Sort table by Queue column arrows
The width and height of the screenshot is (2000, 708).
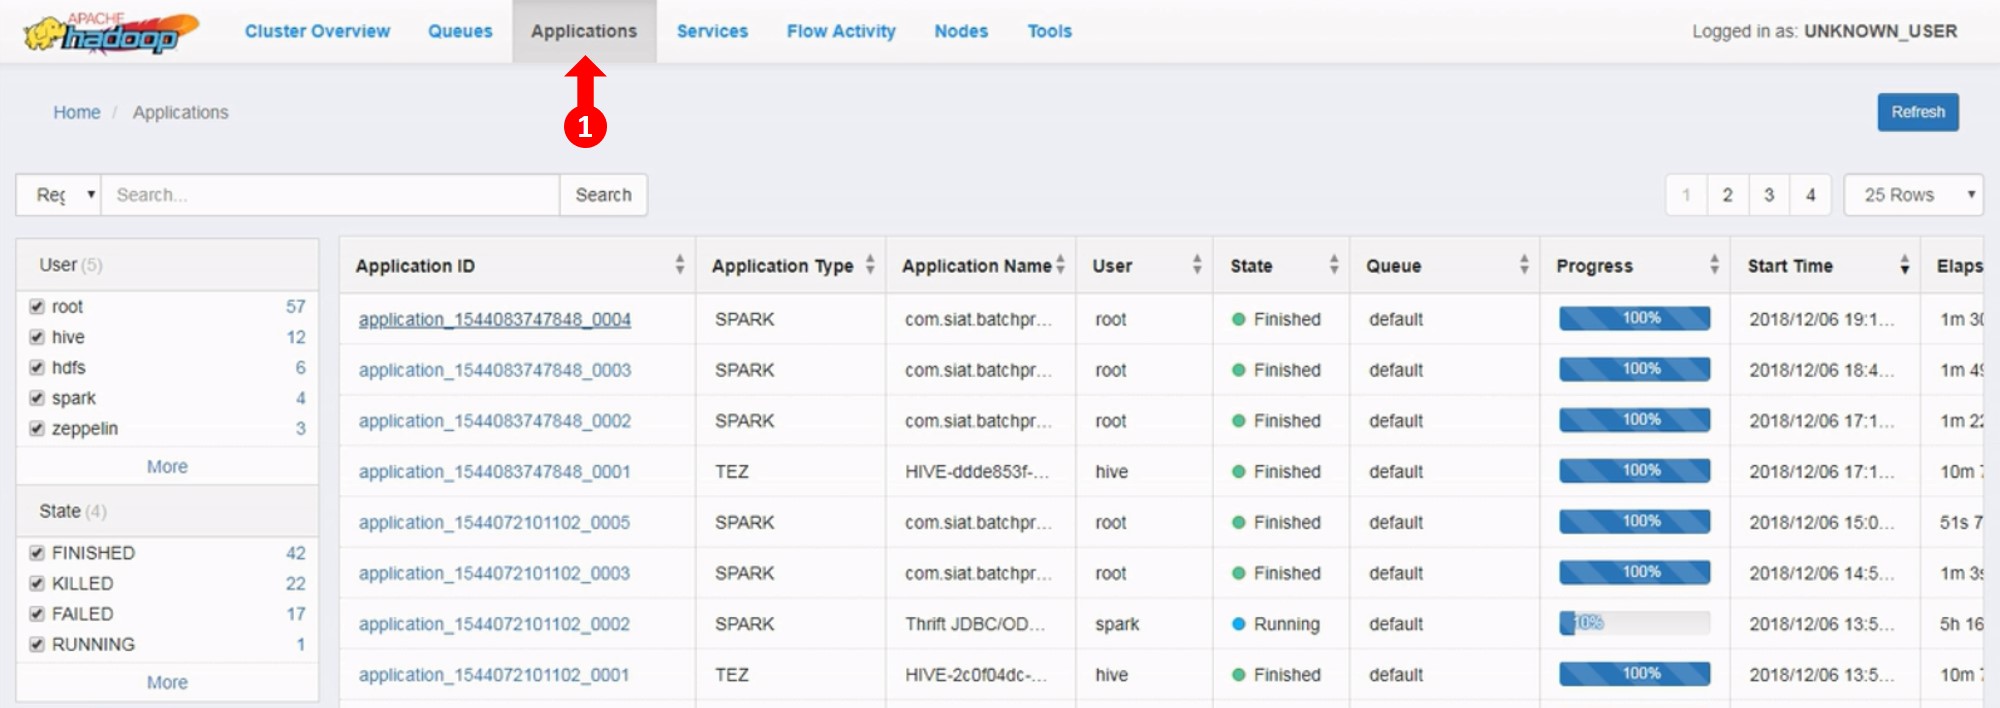tap(1524, 265)
